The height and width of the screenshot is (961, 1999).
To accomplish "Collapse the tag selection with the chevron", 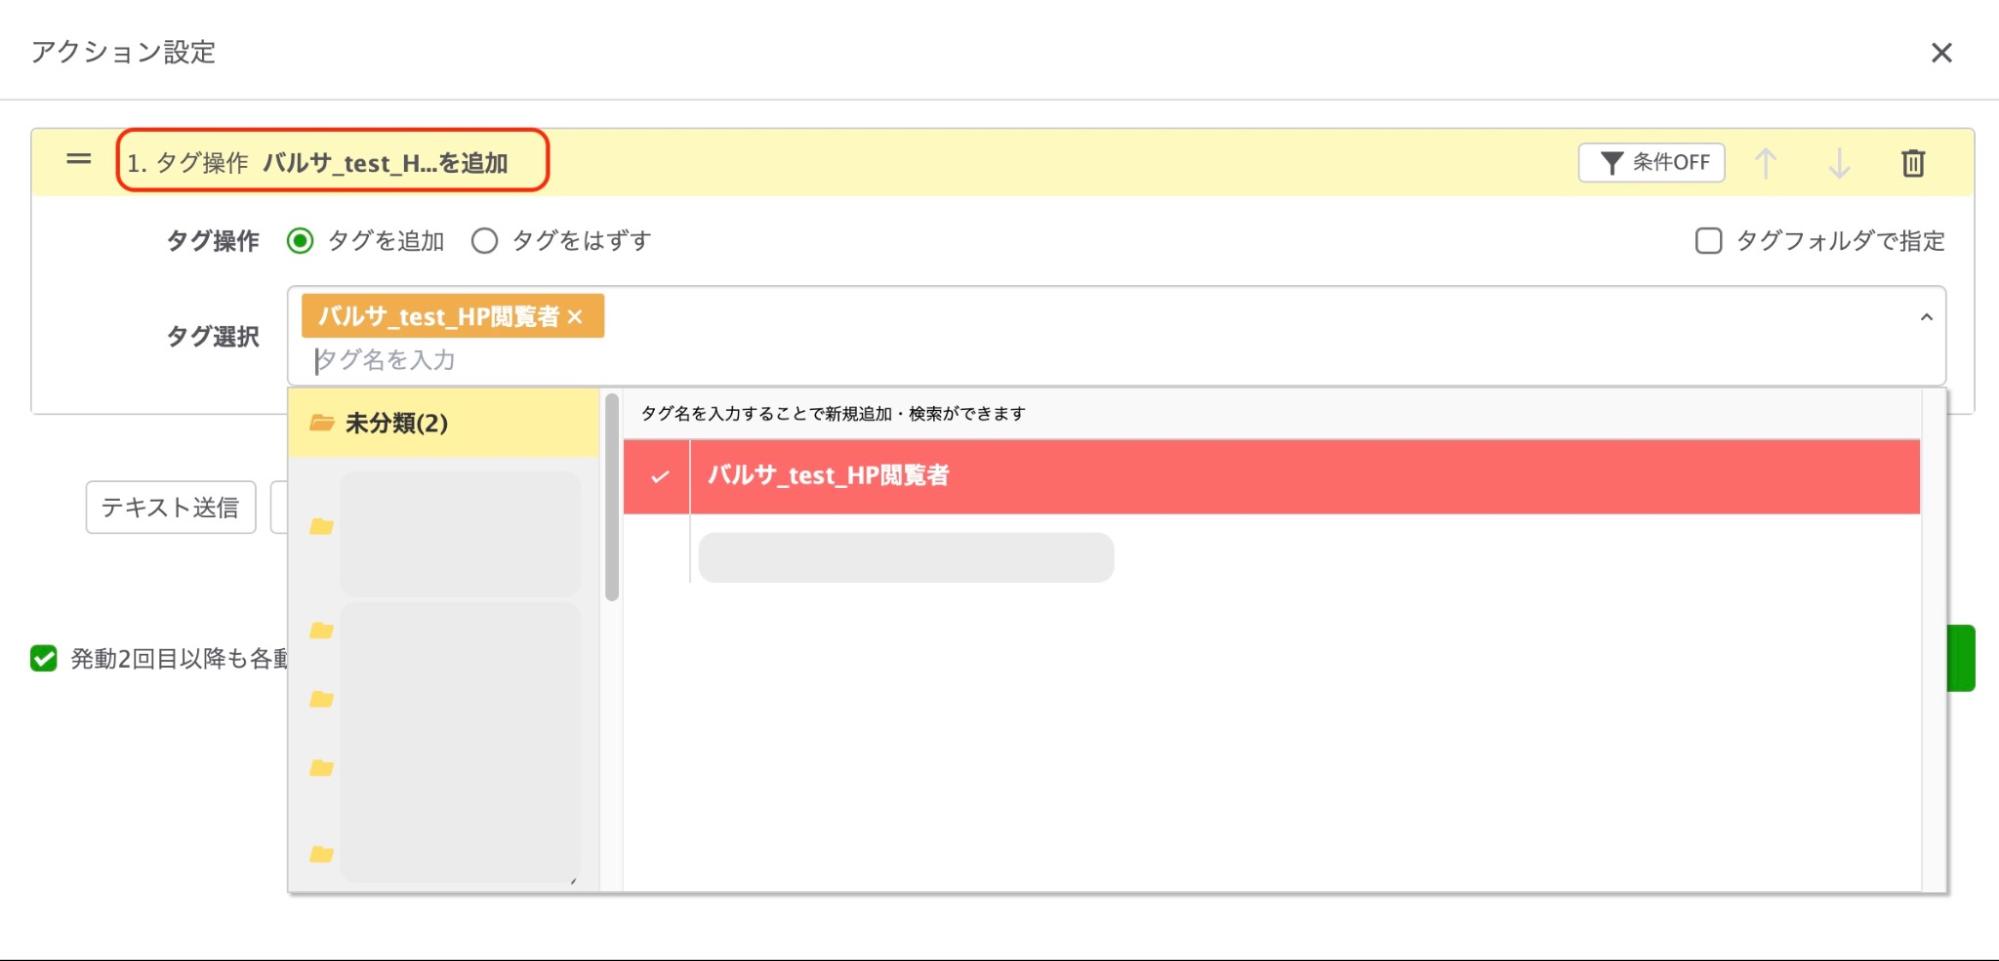I will click(1925, 317).
